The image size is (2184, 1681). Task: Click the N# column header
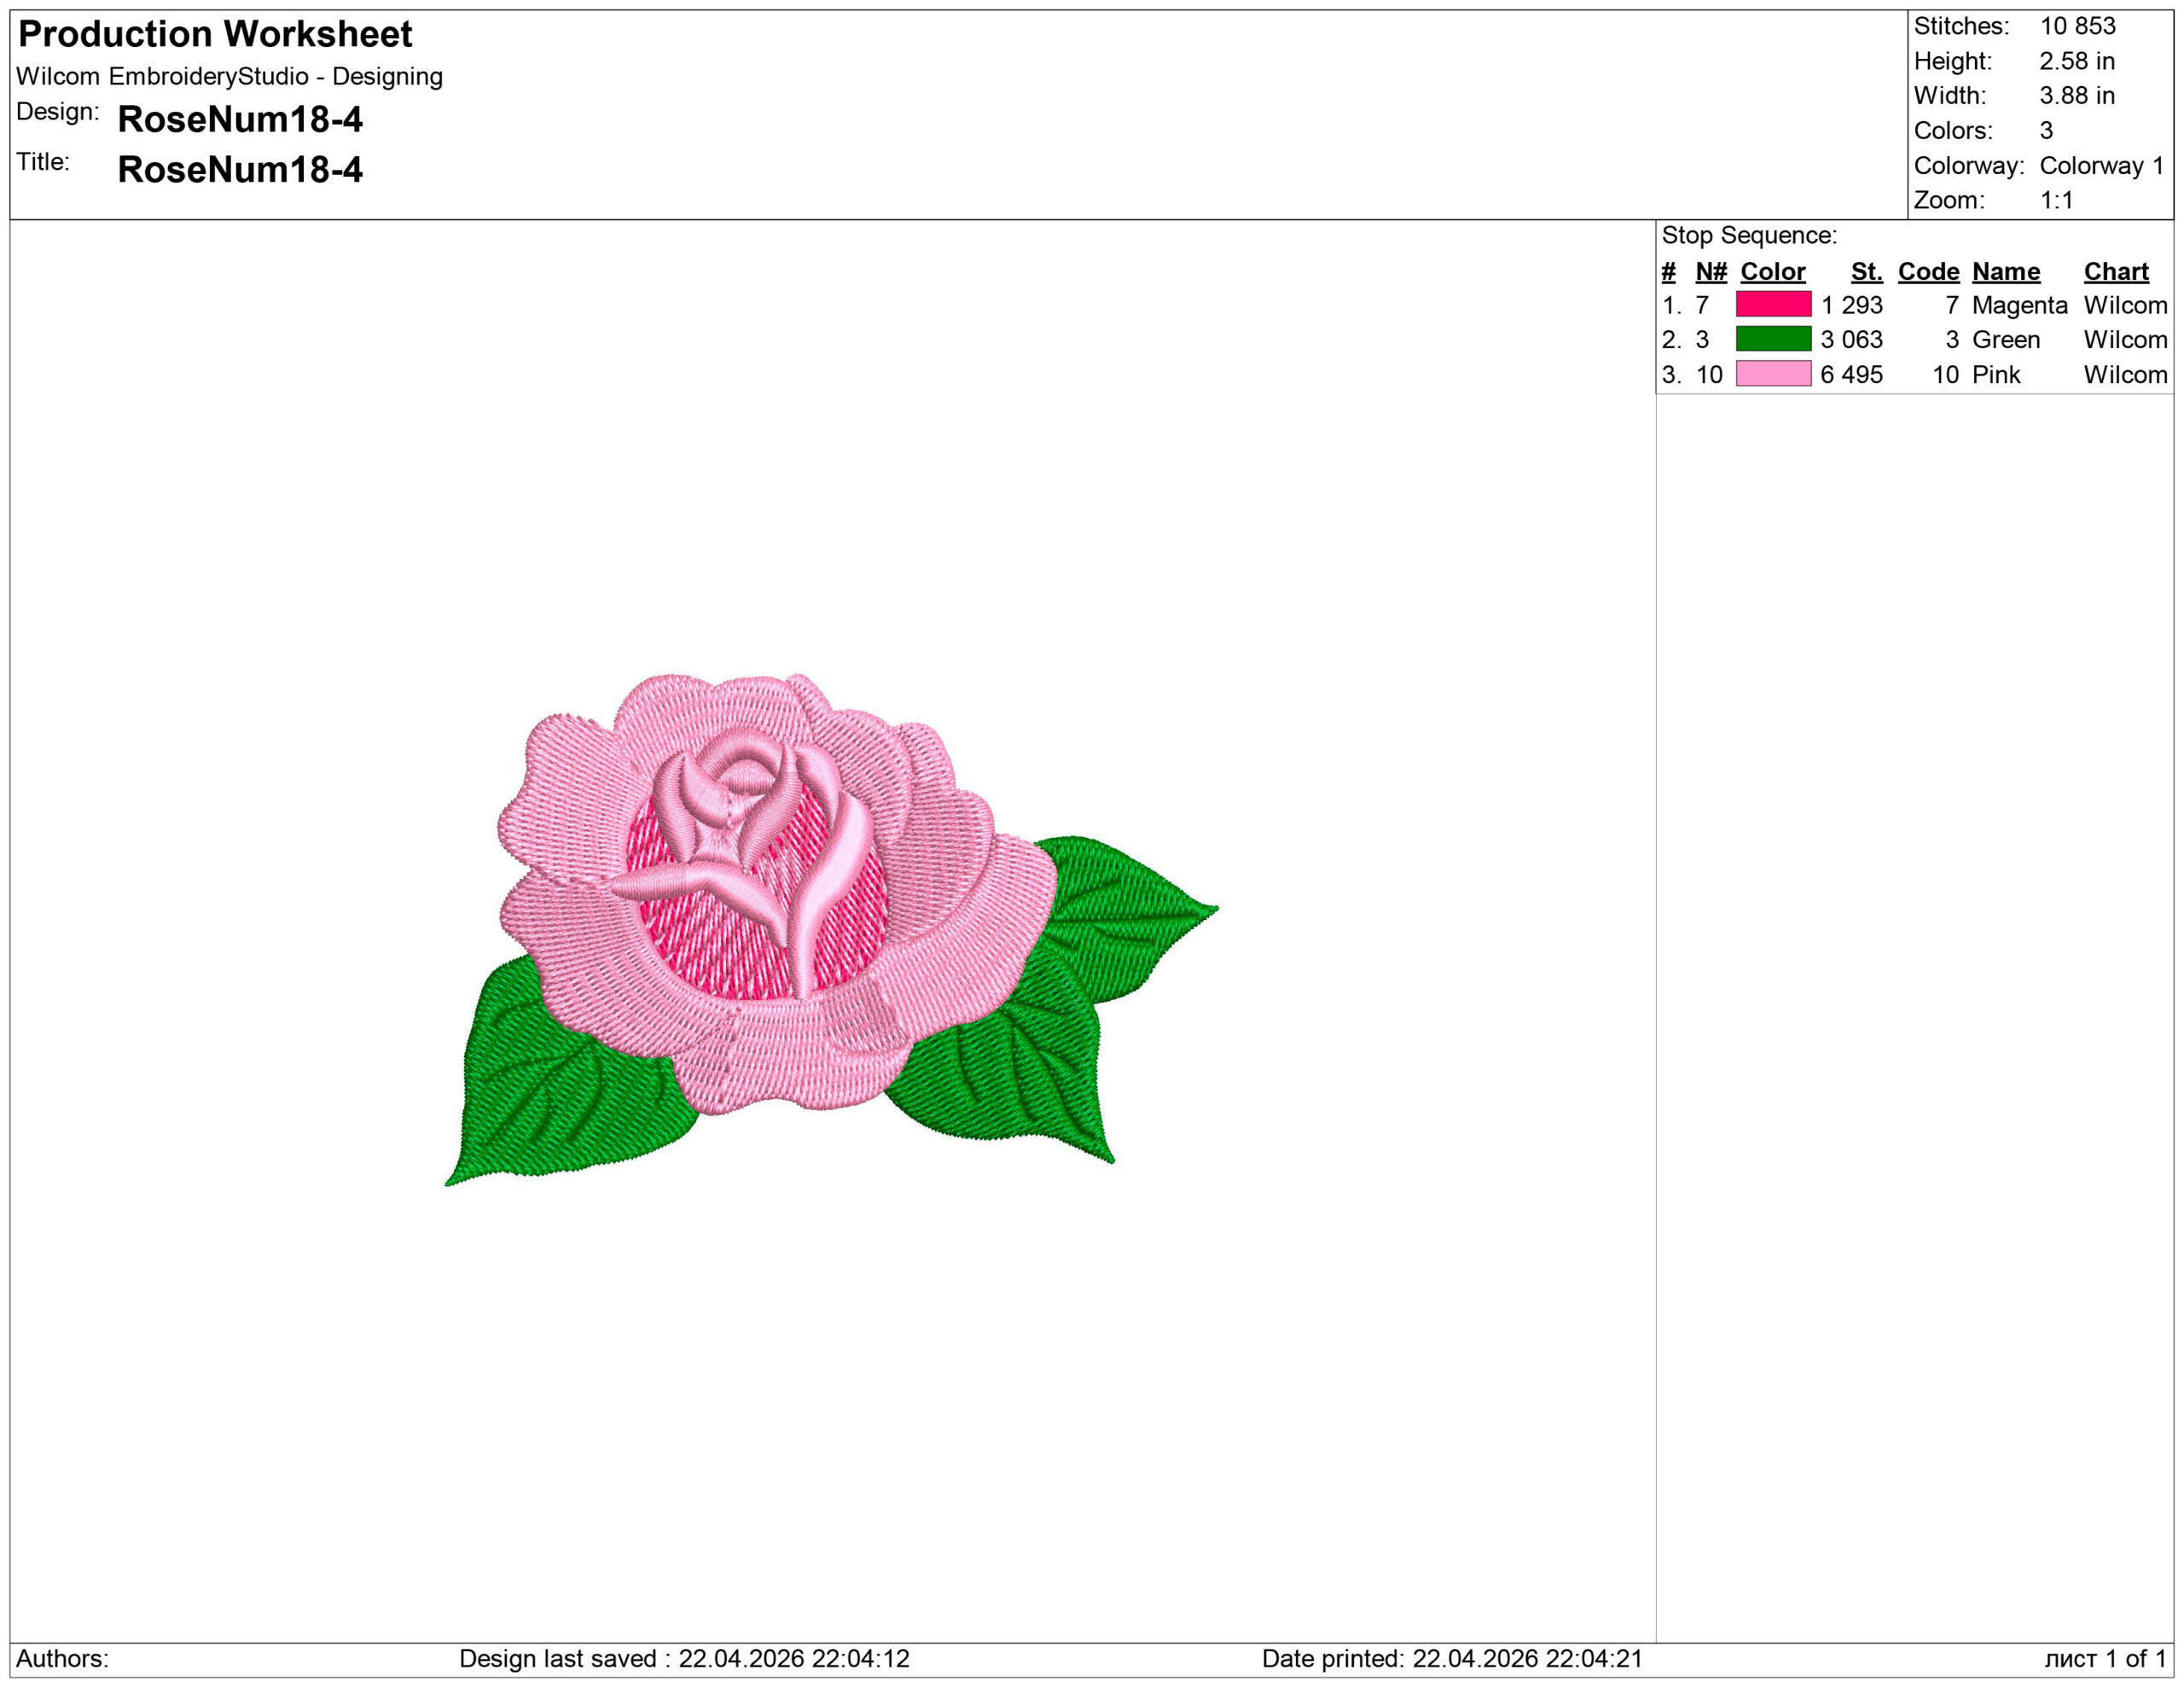click(1710, 272)
